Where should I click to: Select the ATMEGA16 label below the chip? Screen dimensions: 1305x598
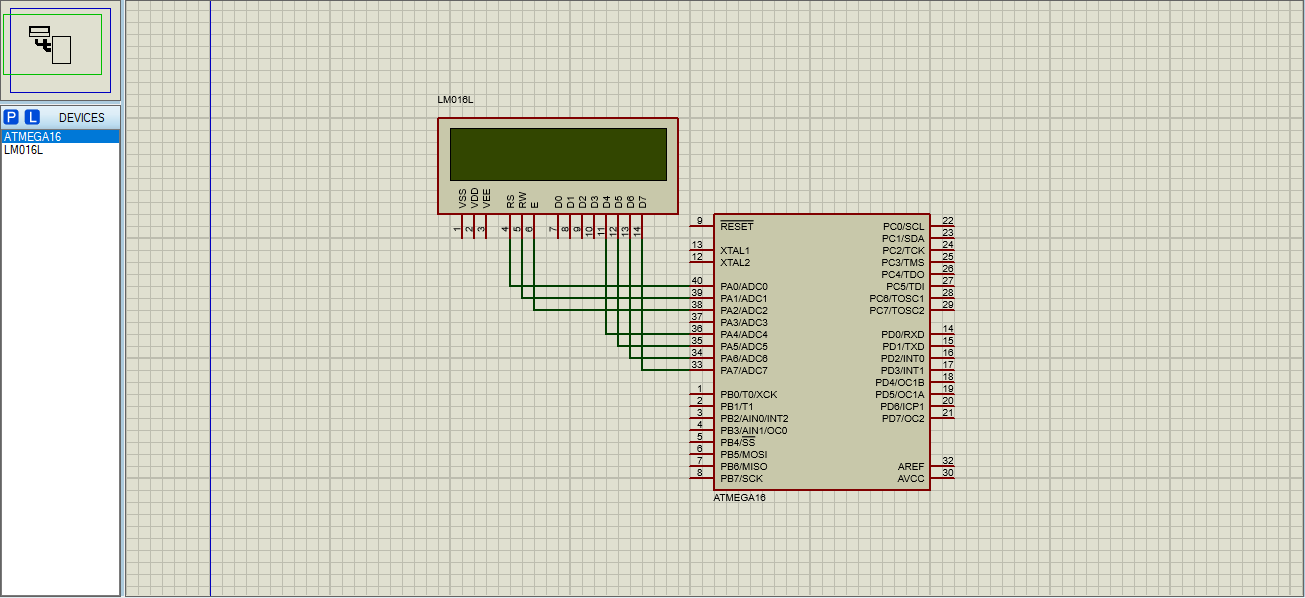coord(739,497)
